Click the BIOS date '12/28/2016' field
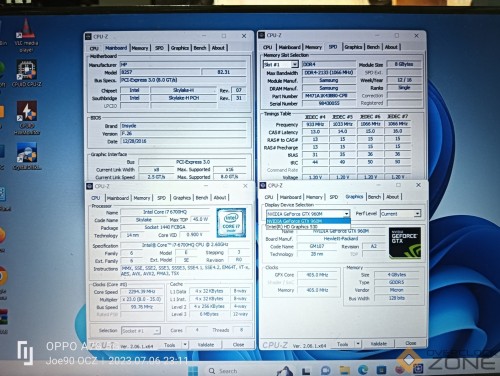 183,141
